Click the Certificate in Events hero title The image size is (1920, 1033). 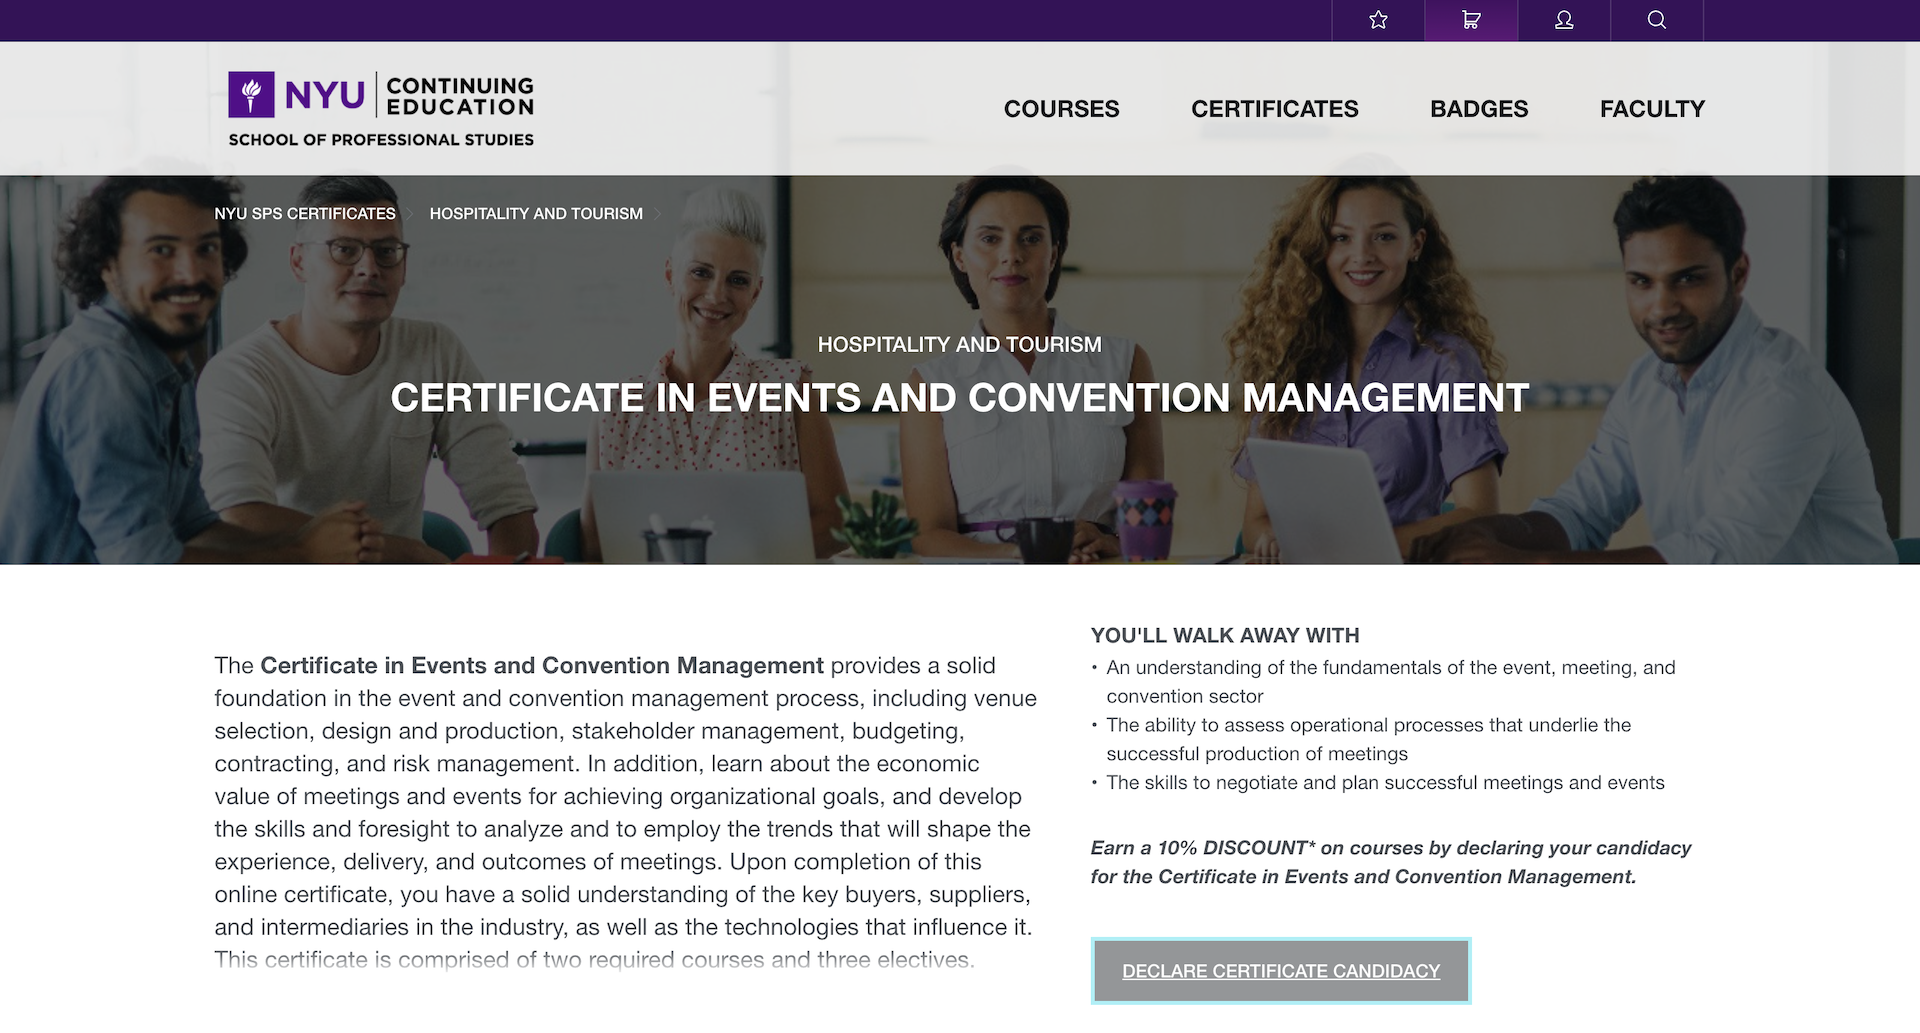959,398
